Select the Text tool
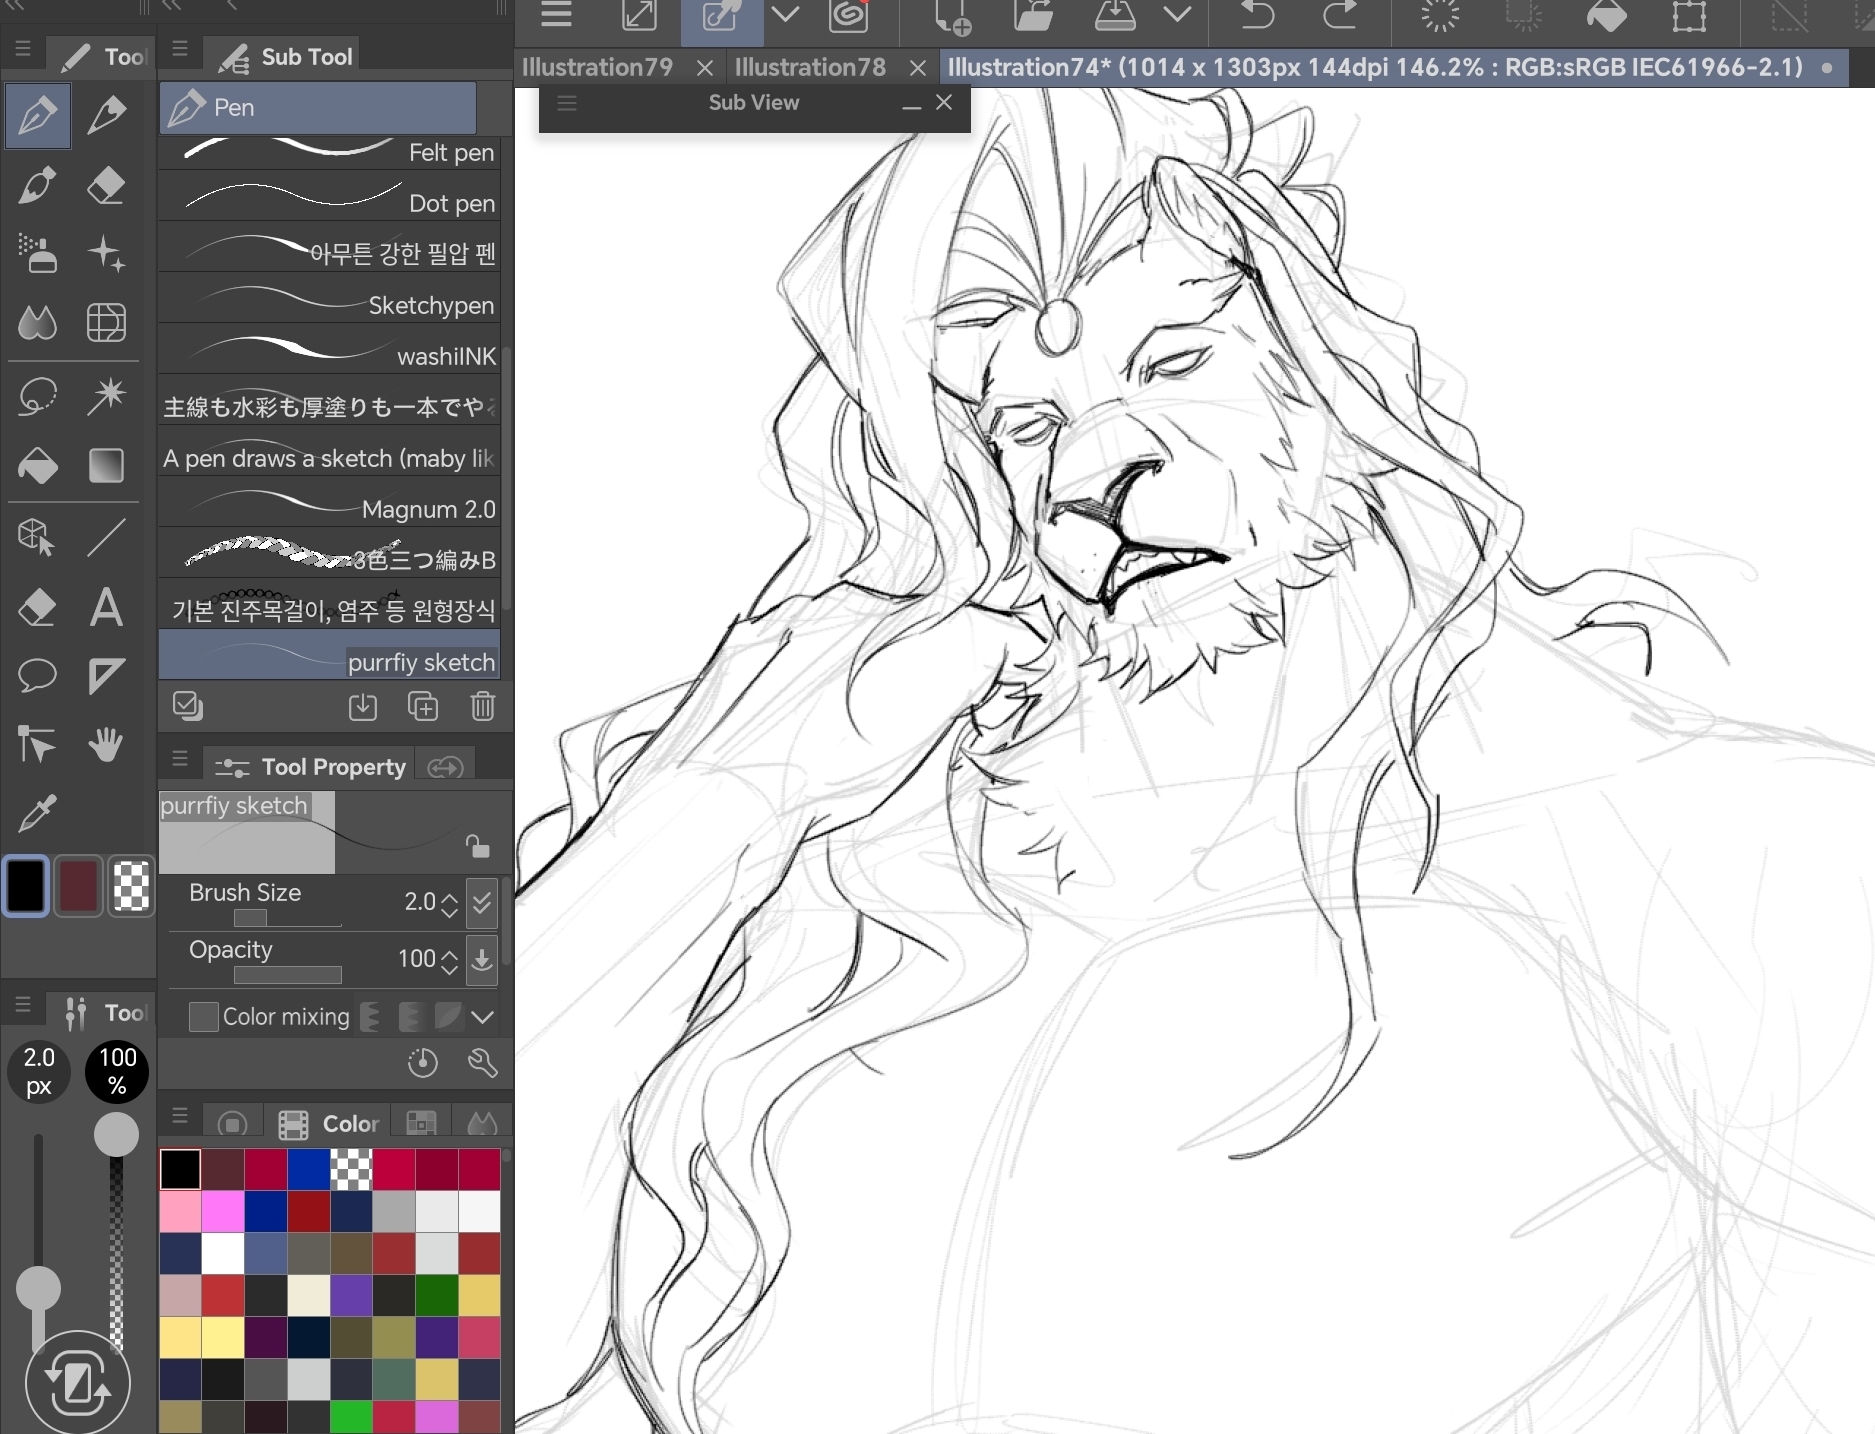 point(106,608)
